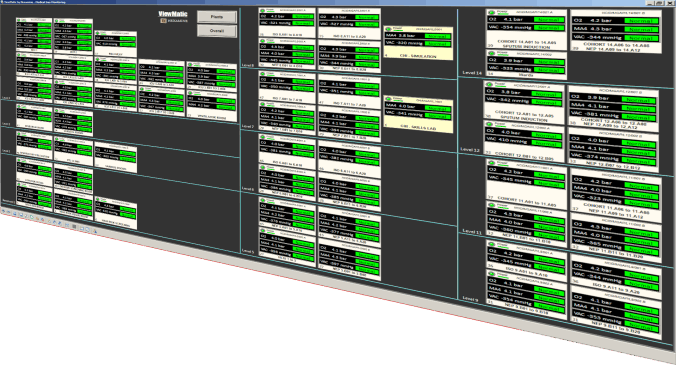Viewport: 676px width, 365px height.
Task: Select the Level 14 floor label
Action: click(472, 73)
